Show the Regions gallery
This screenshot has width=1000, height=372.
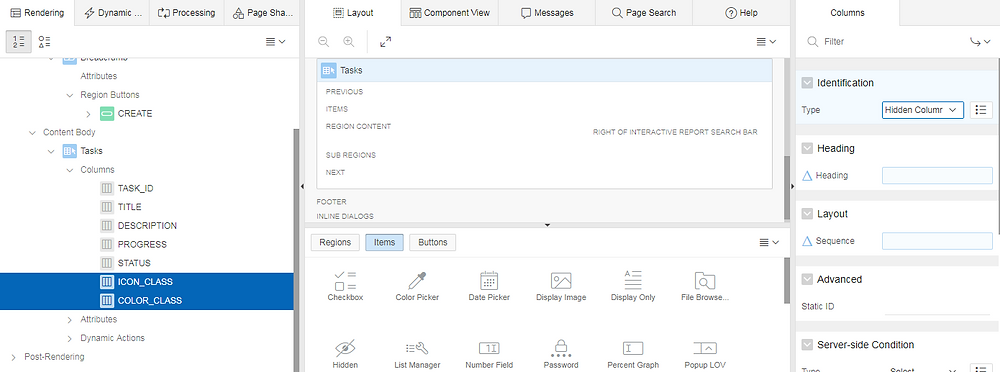point(335,242)
